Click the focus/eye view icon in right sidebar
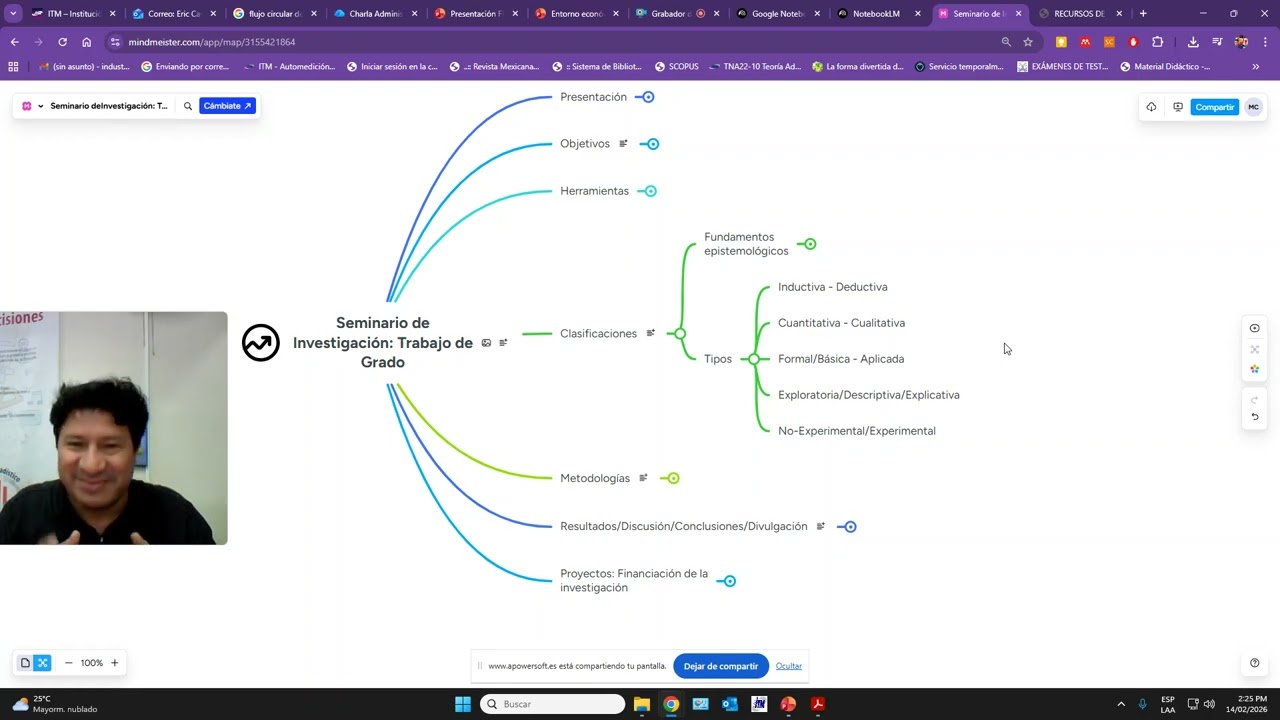This screenshot has width=1280, height=720. (1254, 328)
